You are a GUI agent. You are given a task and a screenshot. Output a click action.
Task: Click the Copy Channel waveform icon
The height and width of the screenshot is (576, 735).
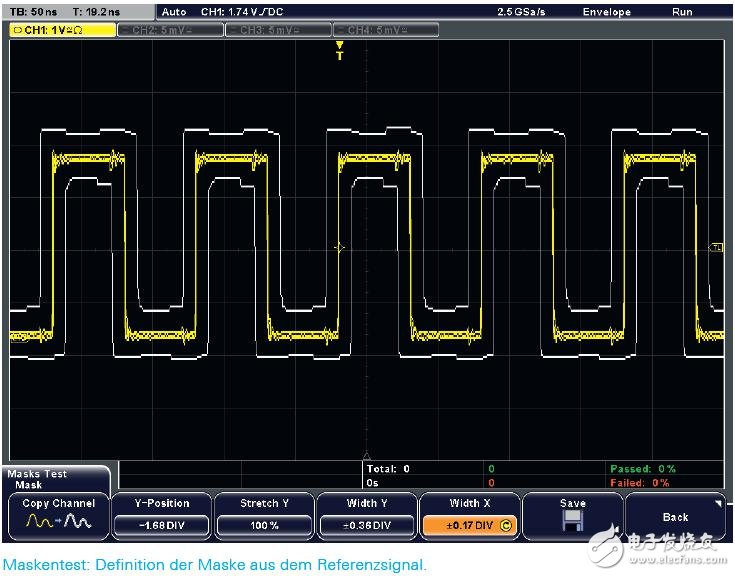click(58, 524)
